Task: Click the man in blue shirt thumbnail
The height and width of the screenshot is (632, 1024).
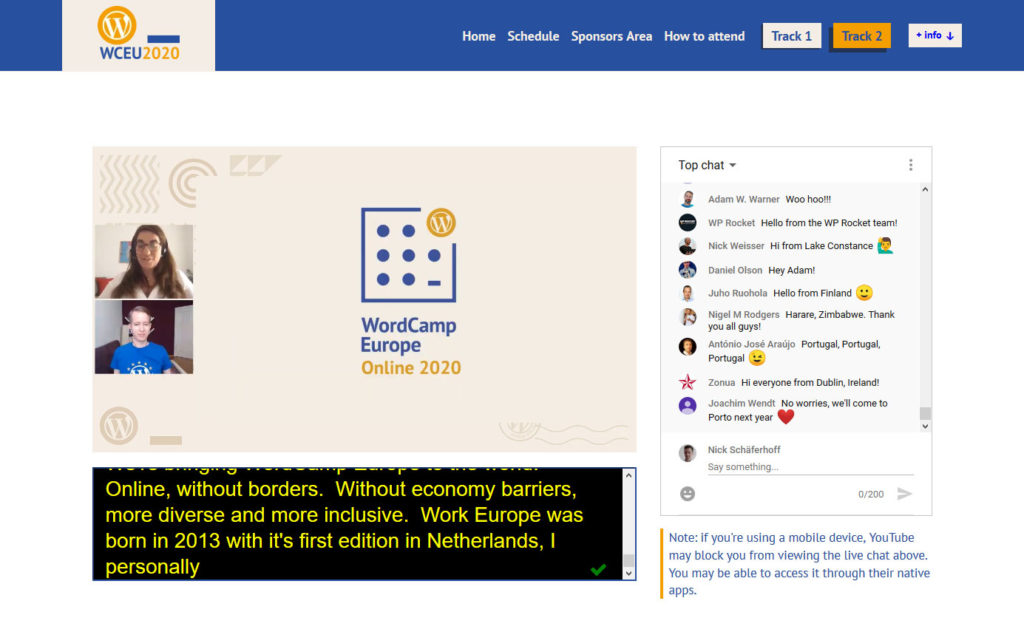Action: (144, 337)
